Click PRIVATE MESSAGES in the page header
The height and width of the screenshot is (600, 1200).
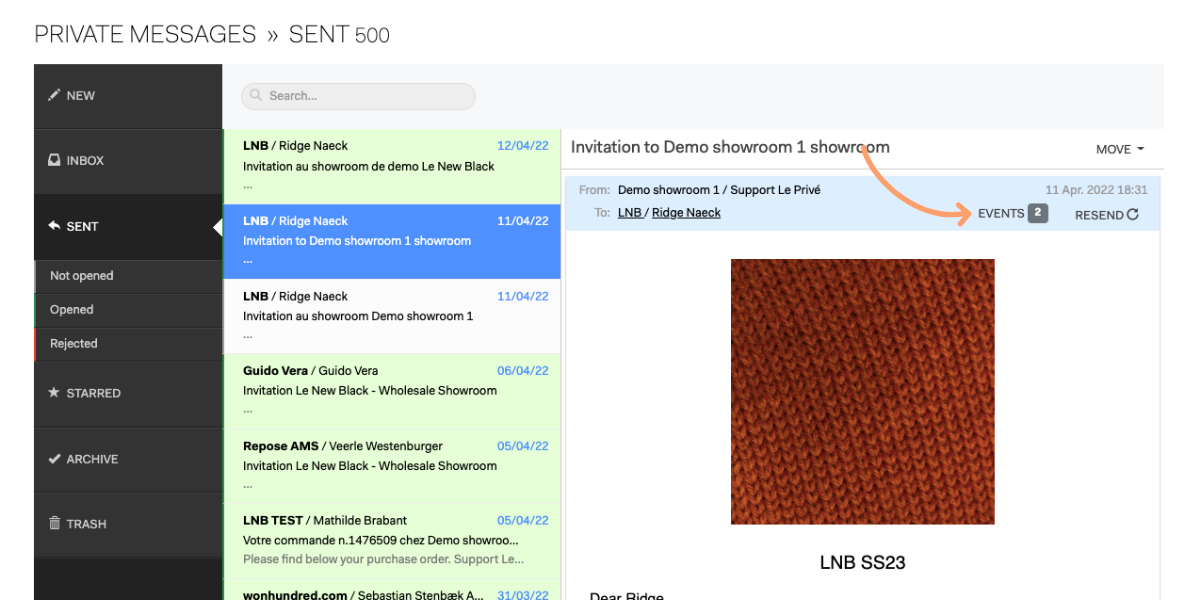pyautogui.click(x=145, y=34)
